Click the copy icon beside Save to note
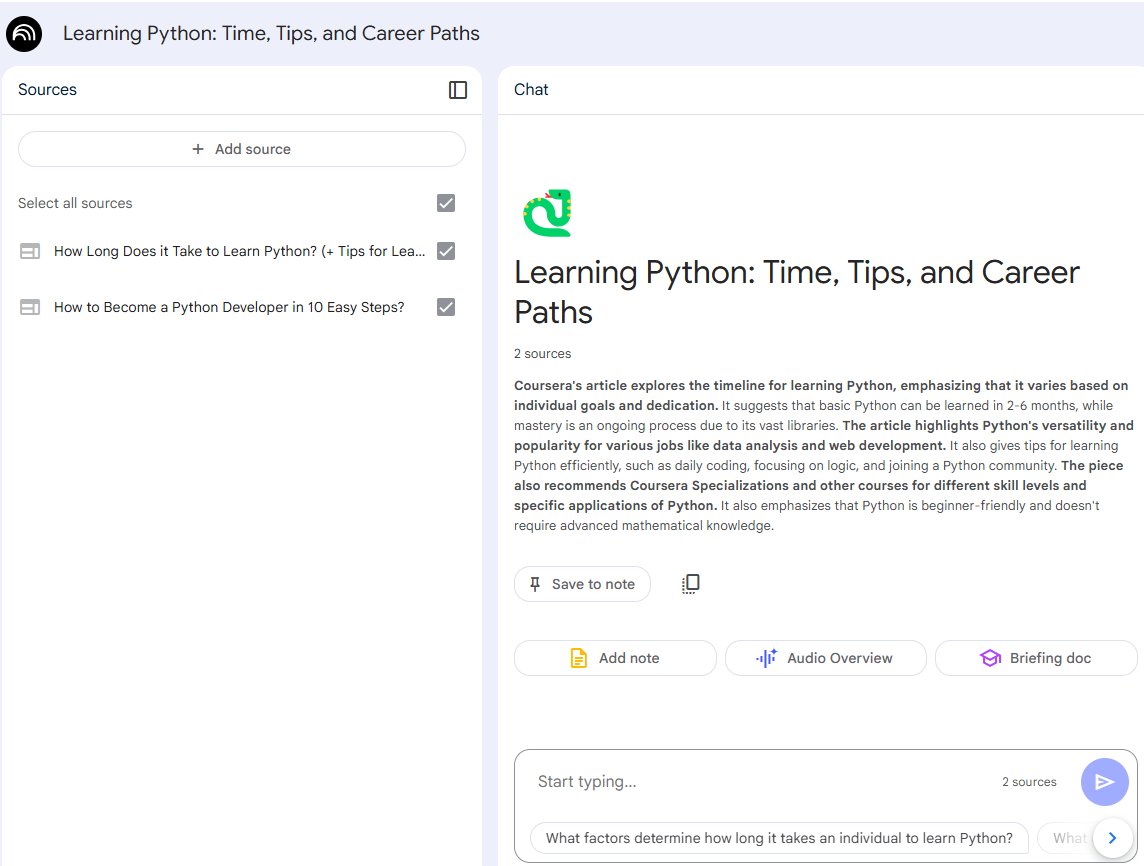 pyautogui.click(x=690, y=584)
